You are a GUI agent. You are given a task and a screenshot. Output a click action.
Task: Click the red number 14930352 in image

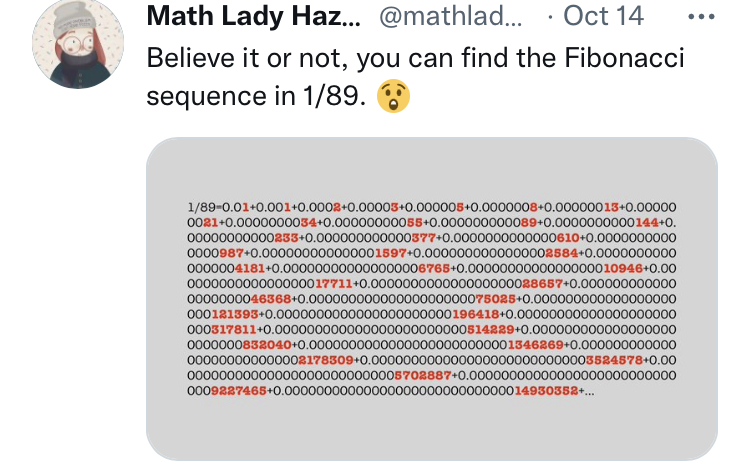(x=546, y=390)
